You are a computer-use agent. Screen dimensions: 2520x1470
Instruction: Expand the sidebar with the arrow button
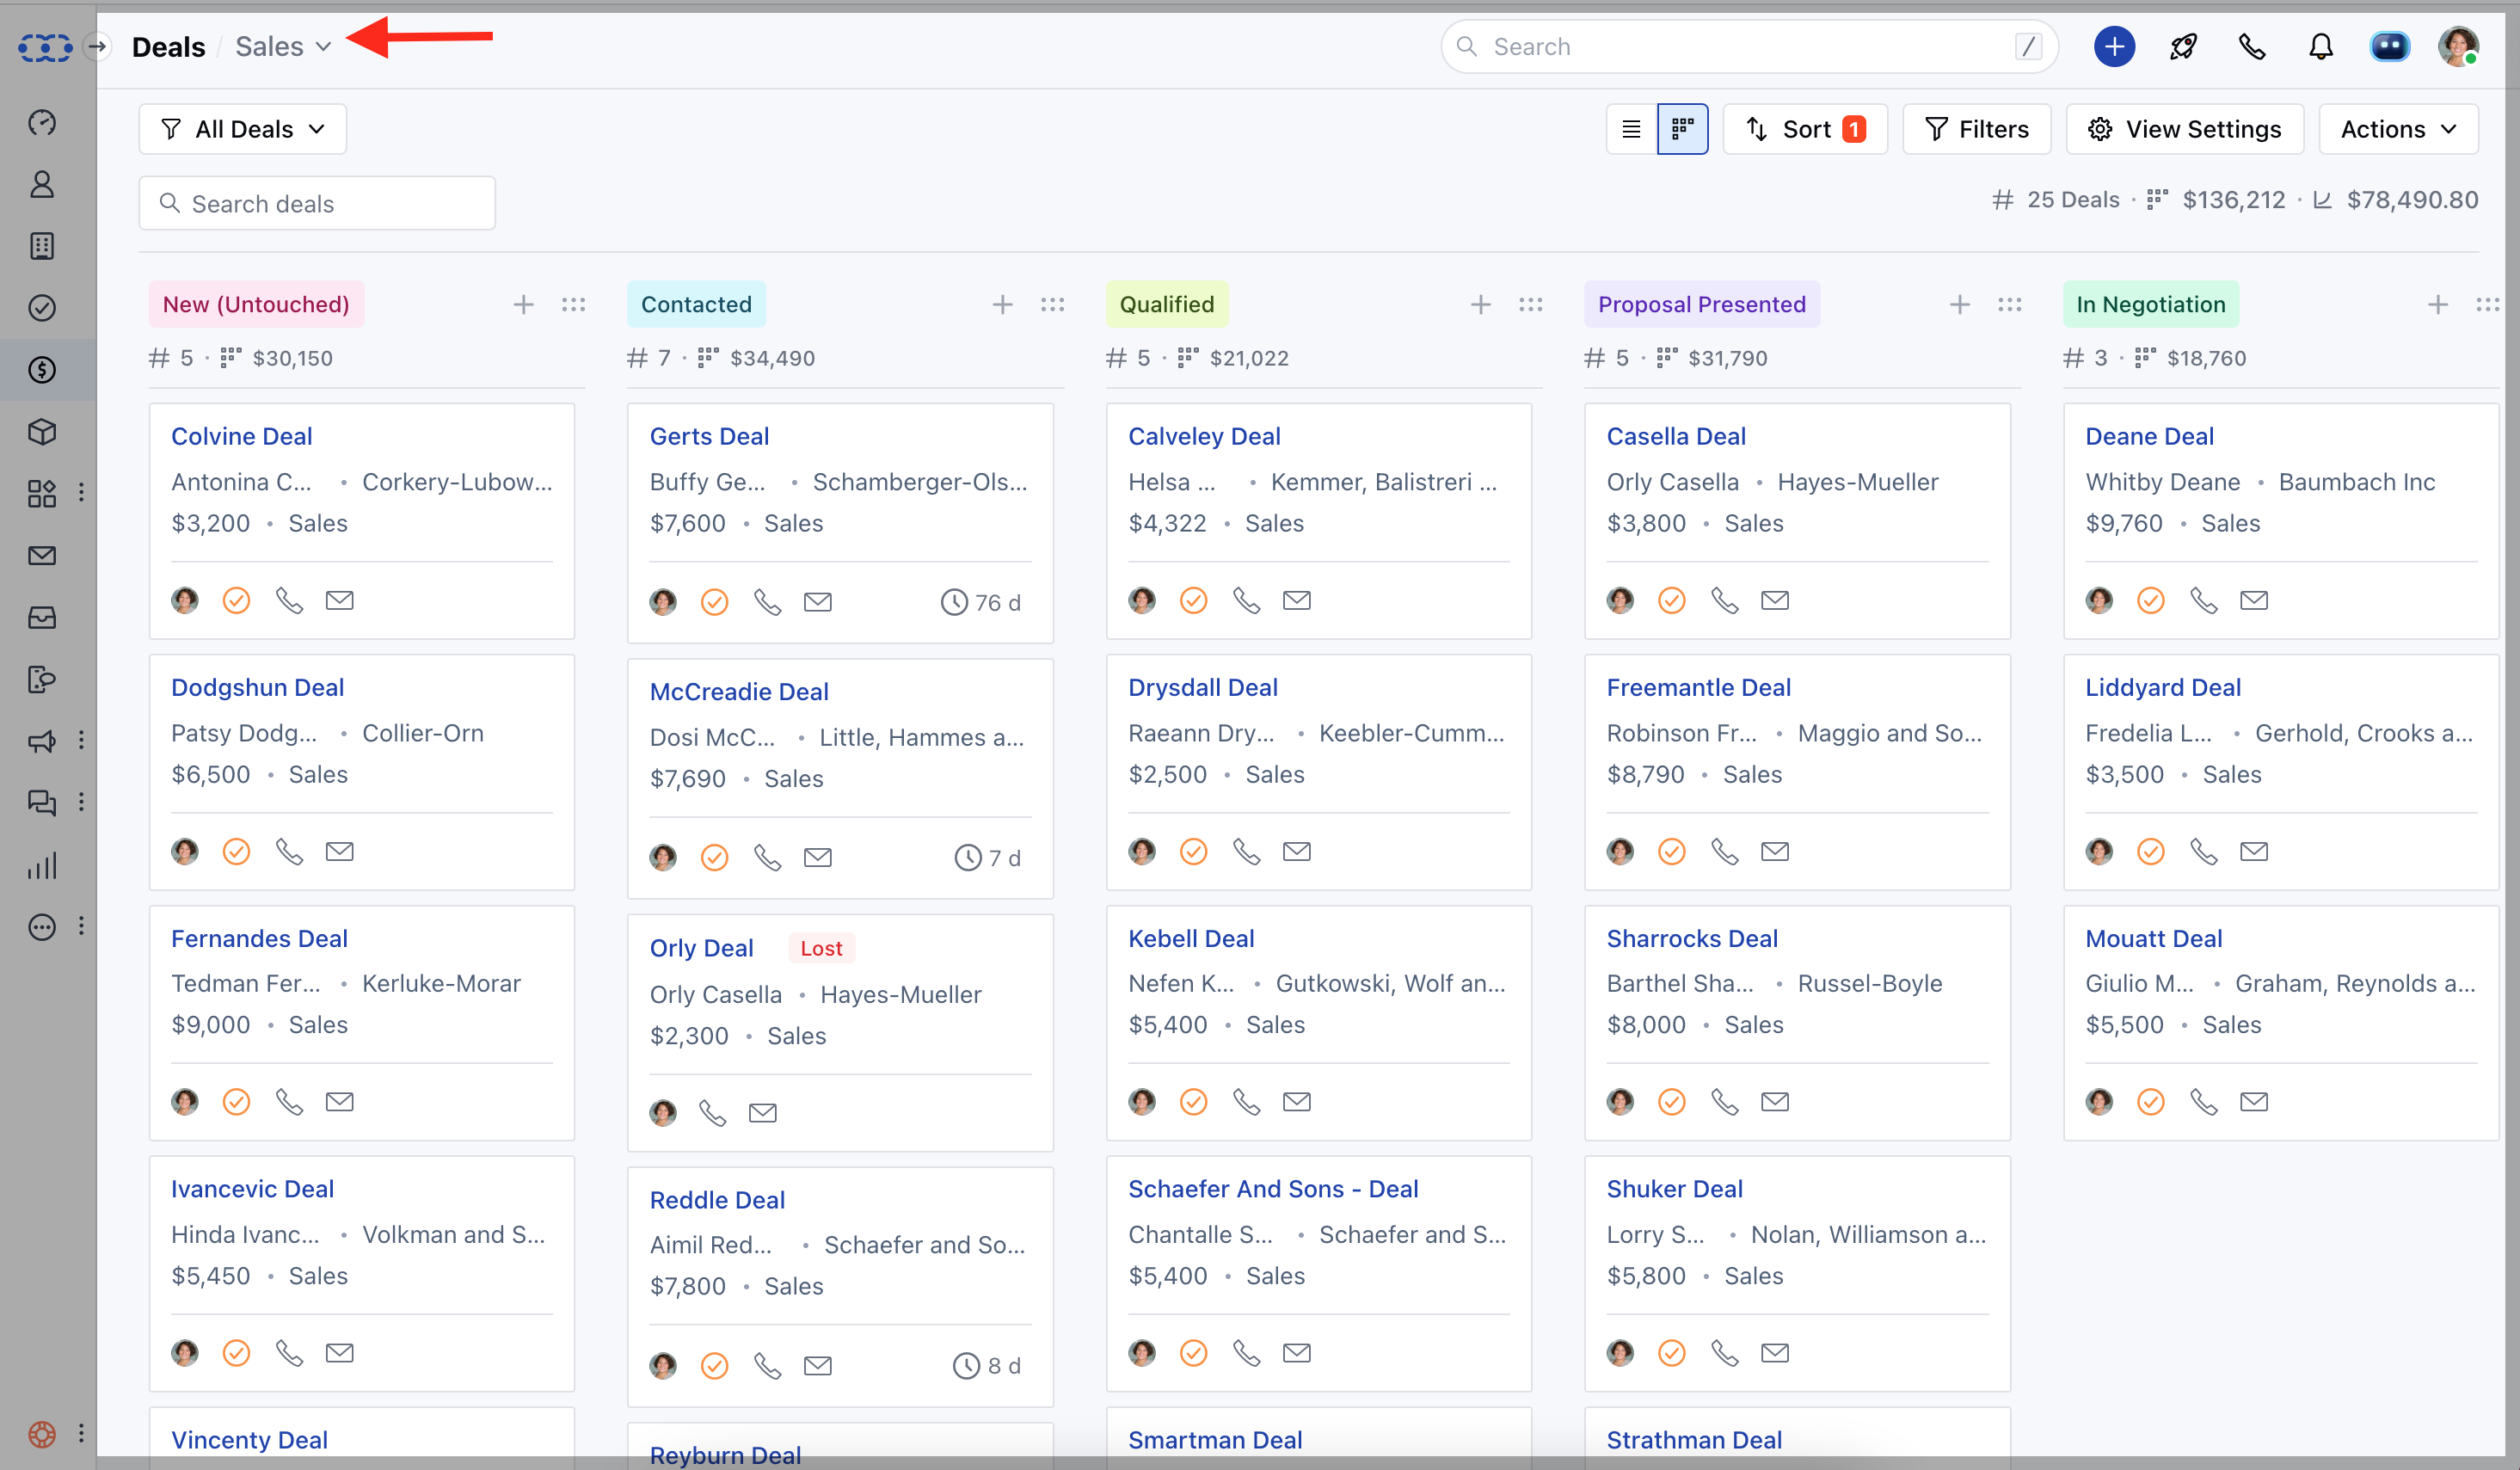point(97,47)
